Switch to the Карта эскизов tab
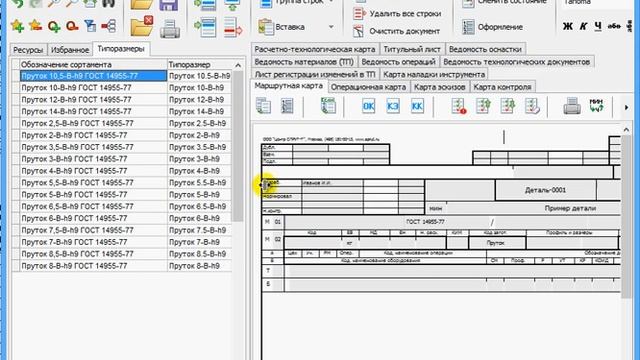 coord(440,87)
